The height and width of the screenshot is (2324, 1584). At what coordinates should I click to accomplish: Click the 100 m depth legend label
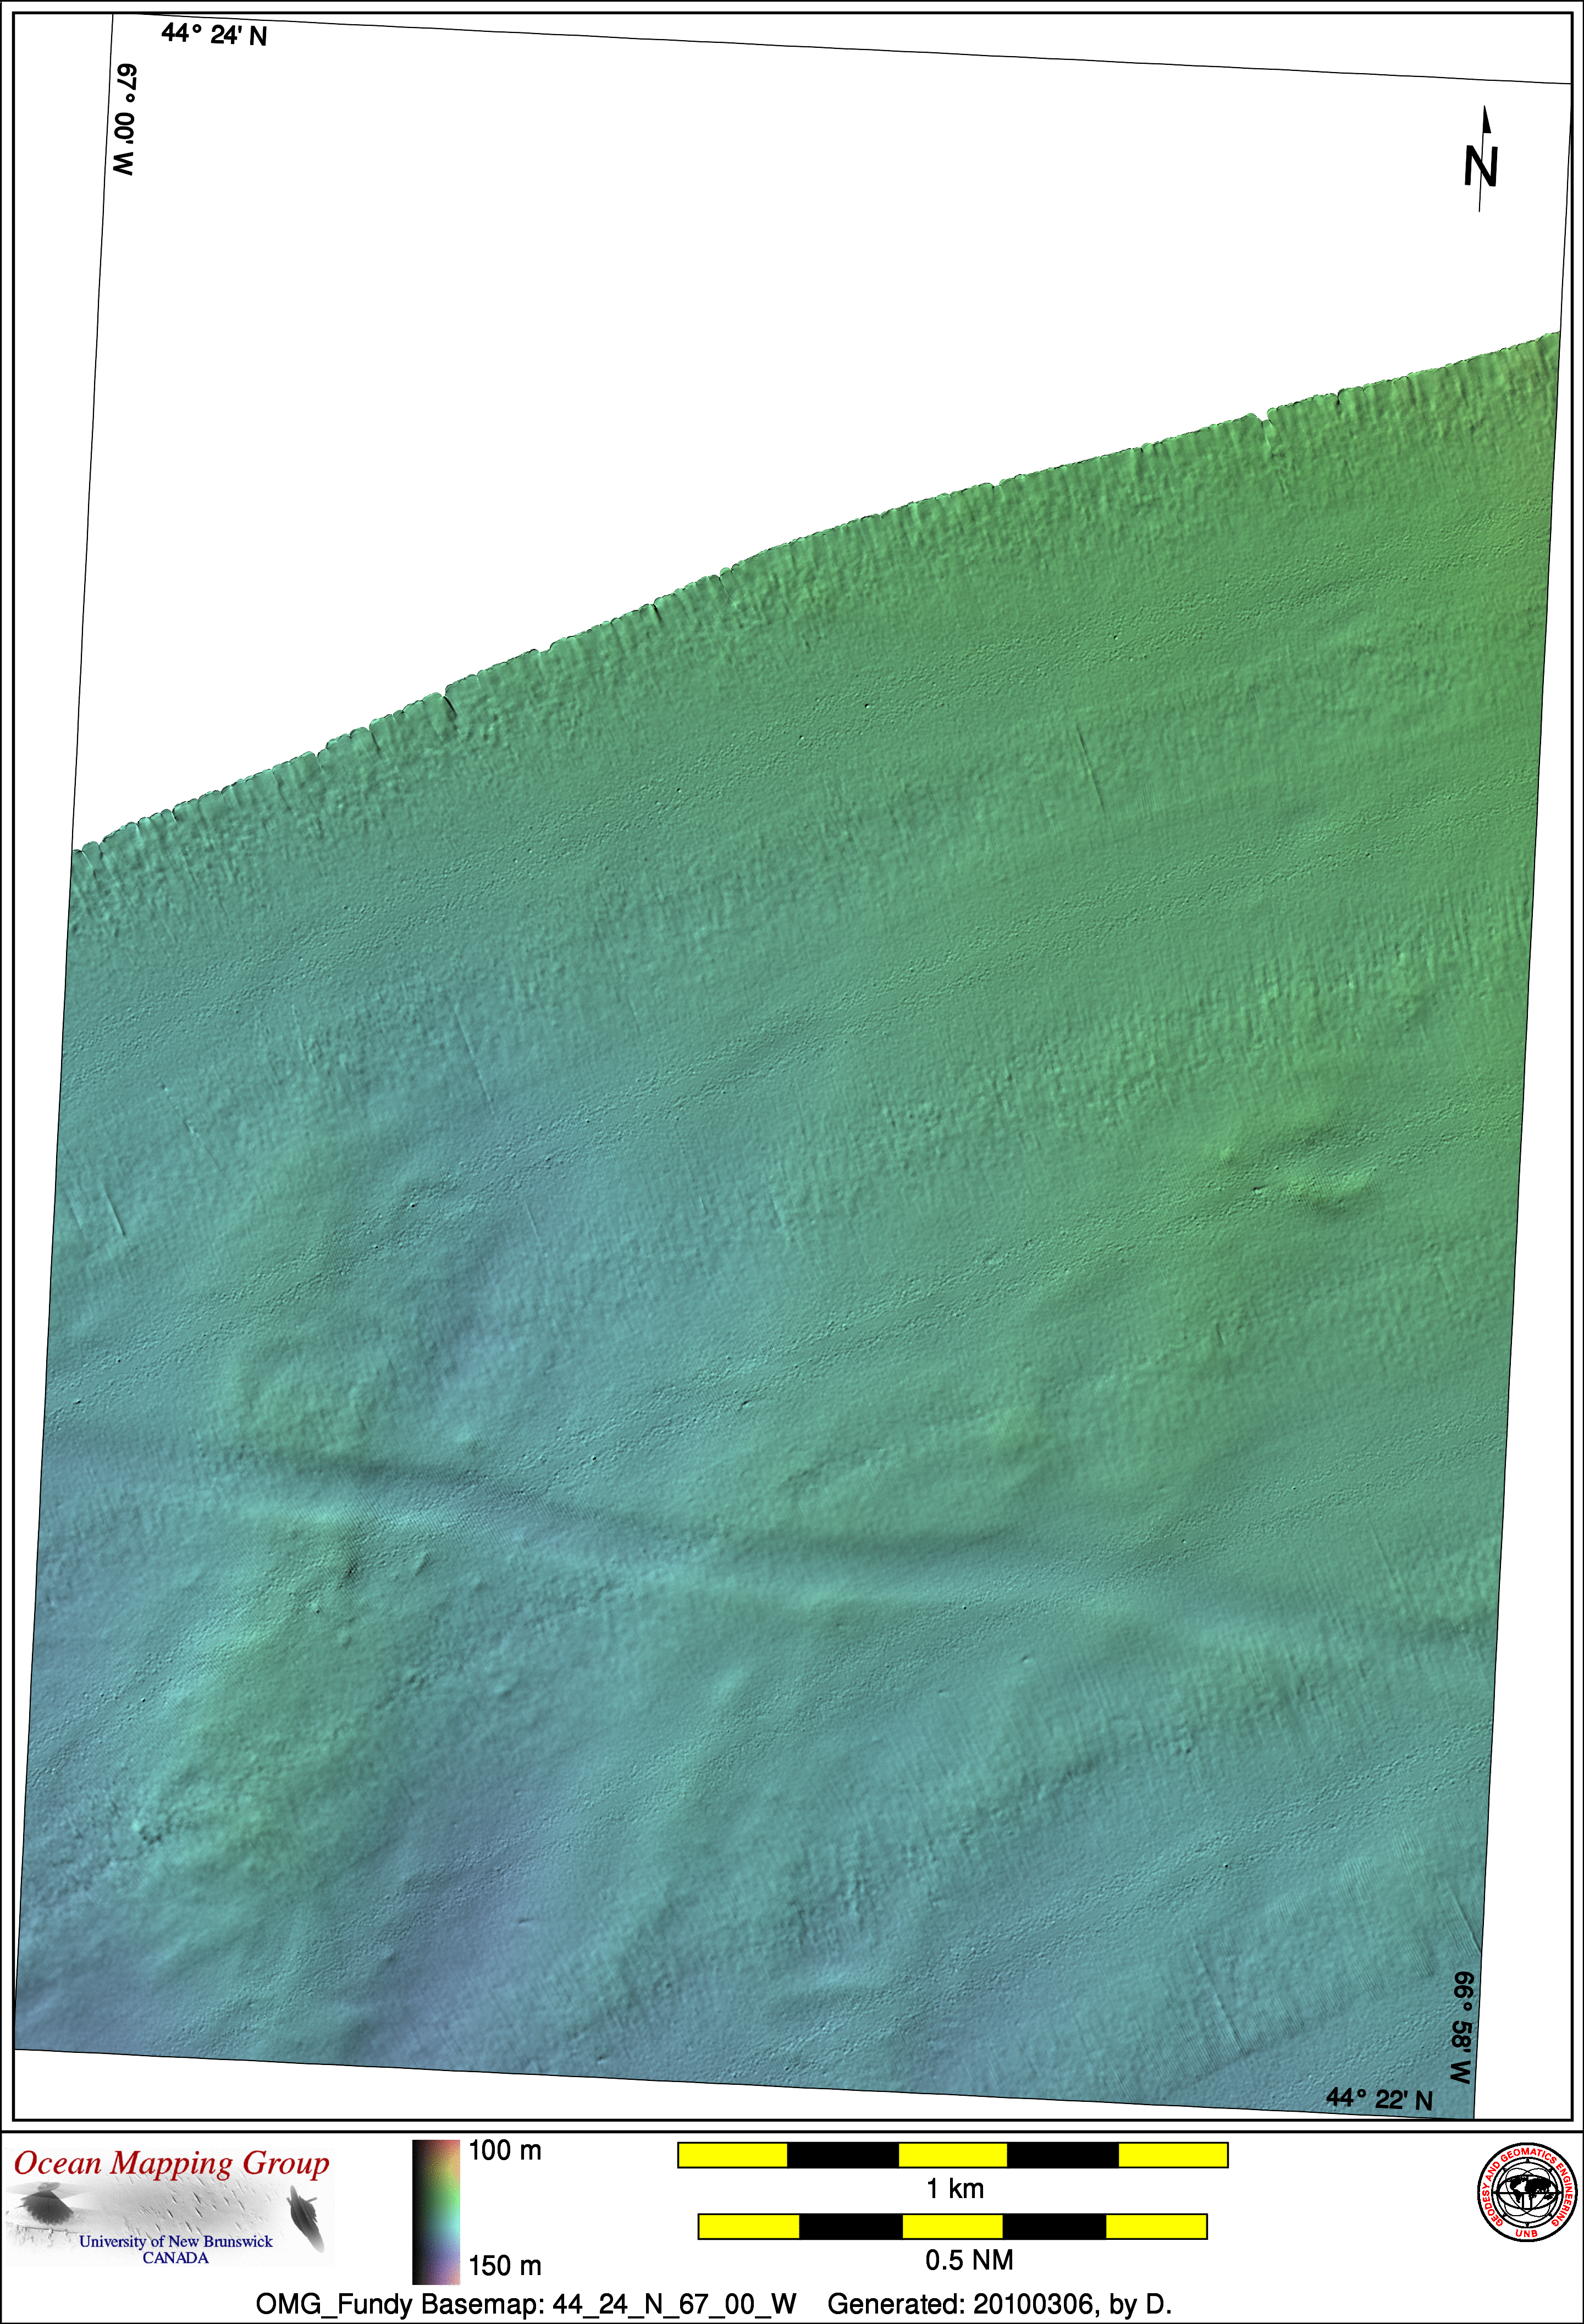[505, 2150]
